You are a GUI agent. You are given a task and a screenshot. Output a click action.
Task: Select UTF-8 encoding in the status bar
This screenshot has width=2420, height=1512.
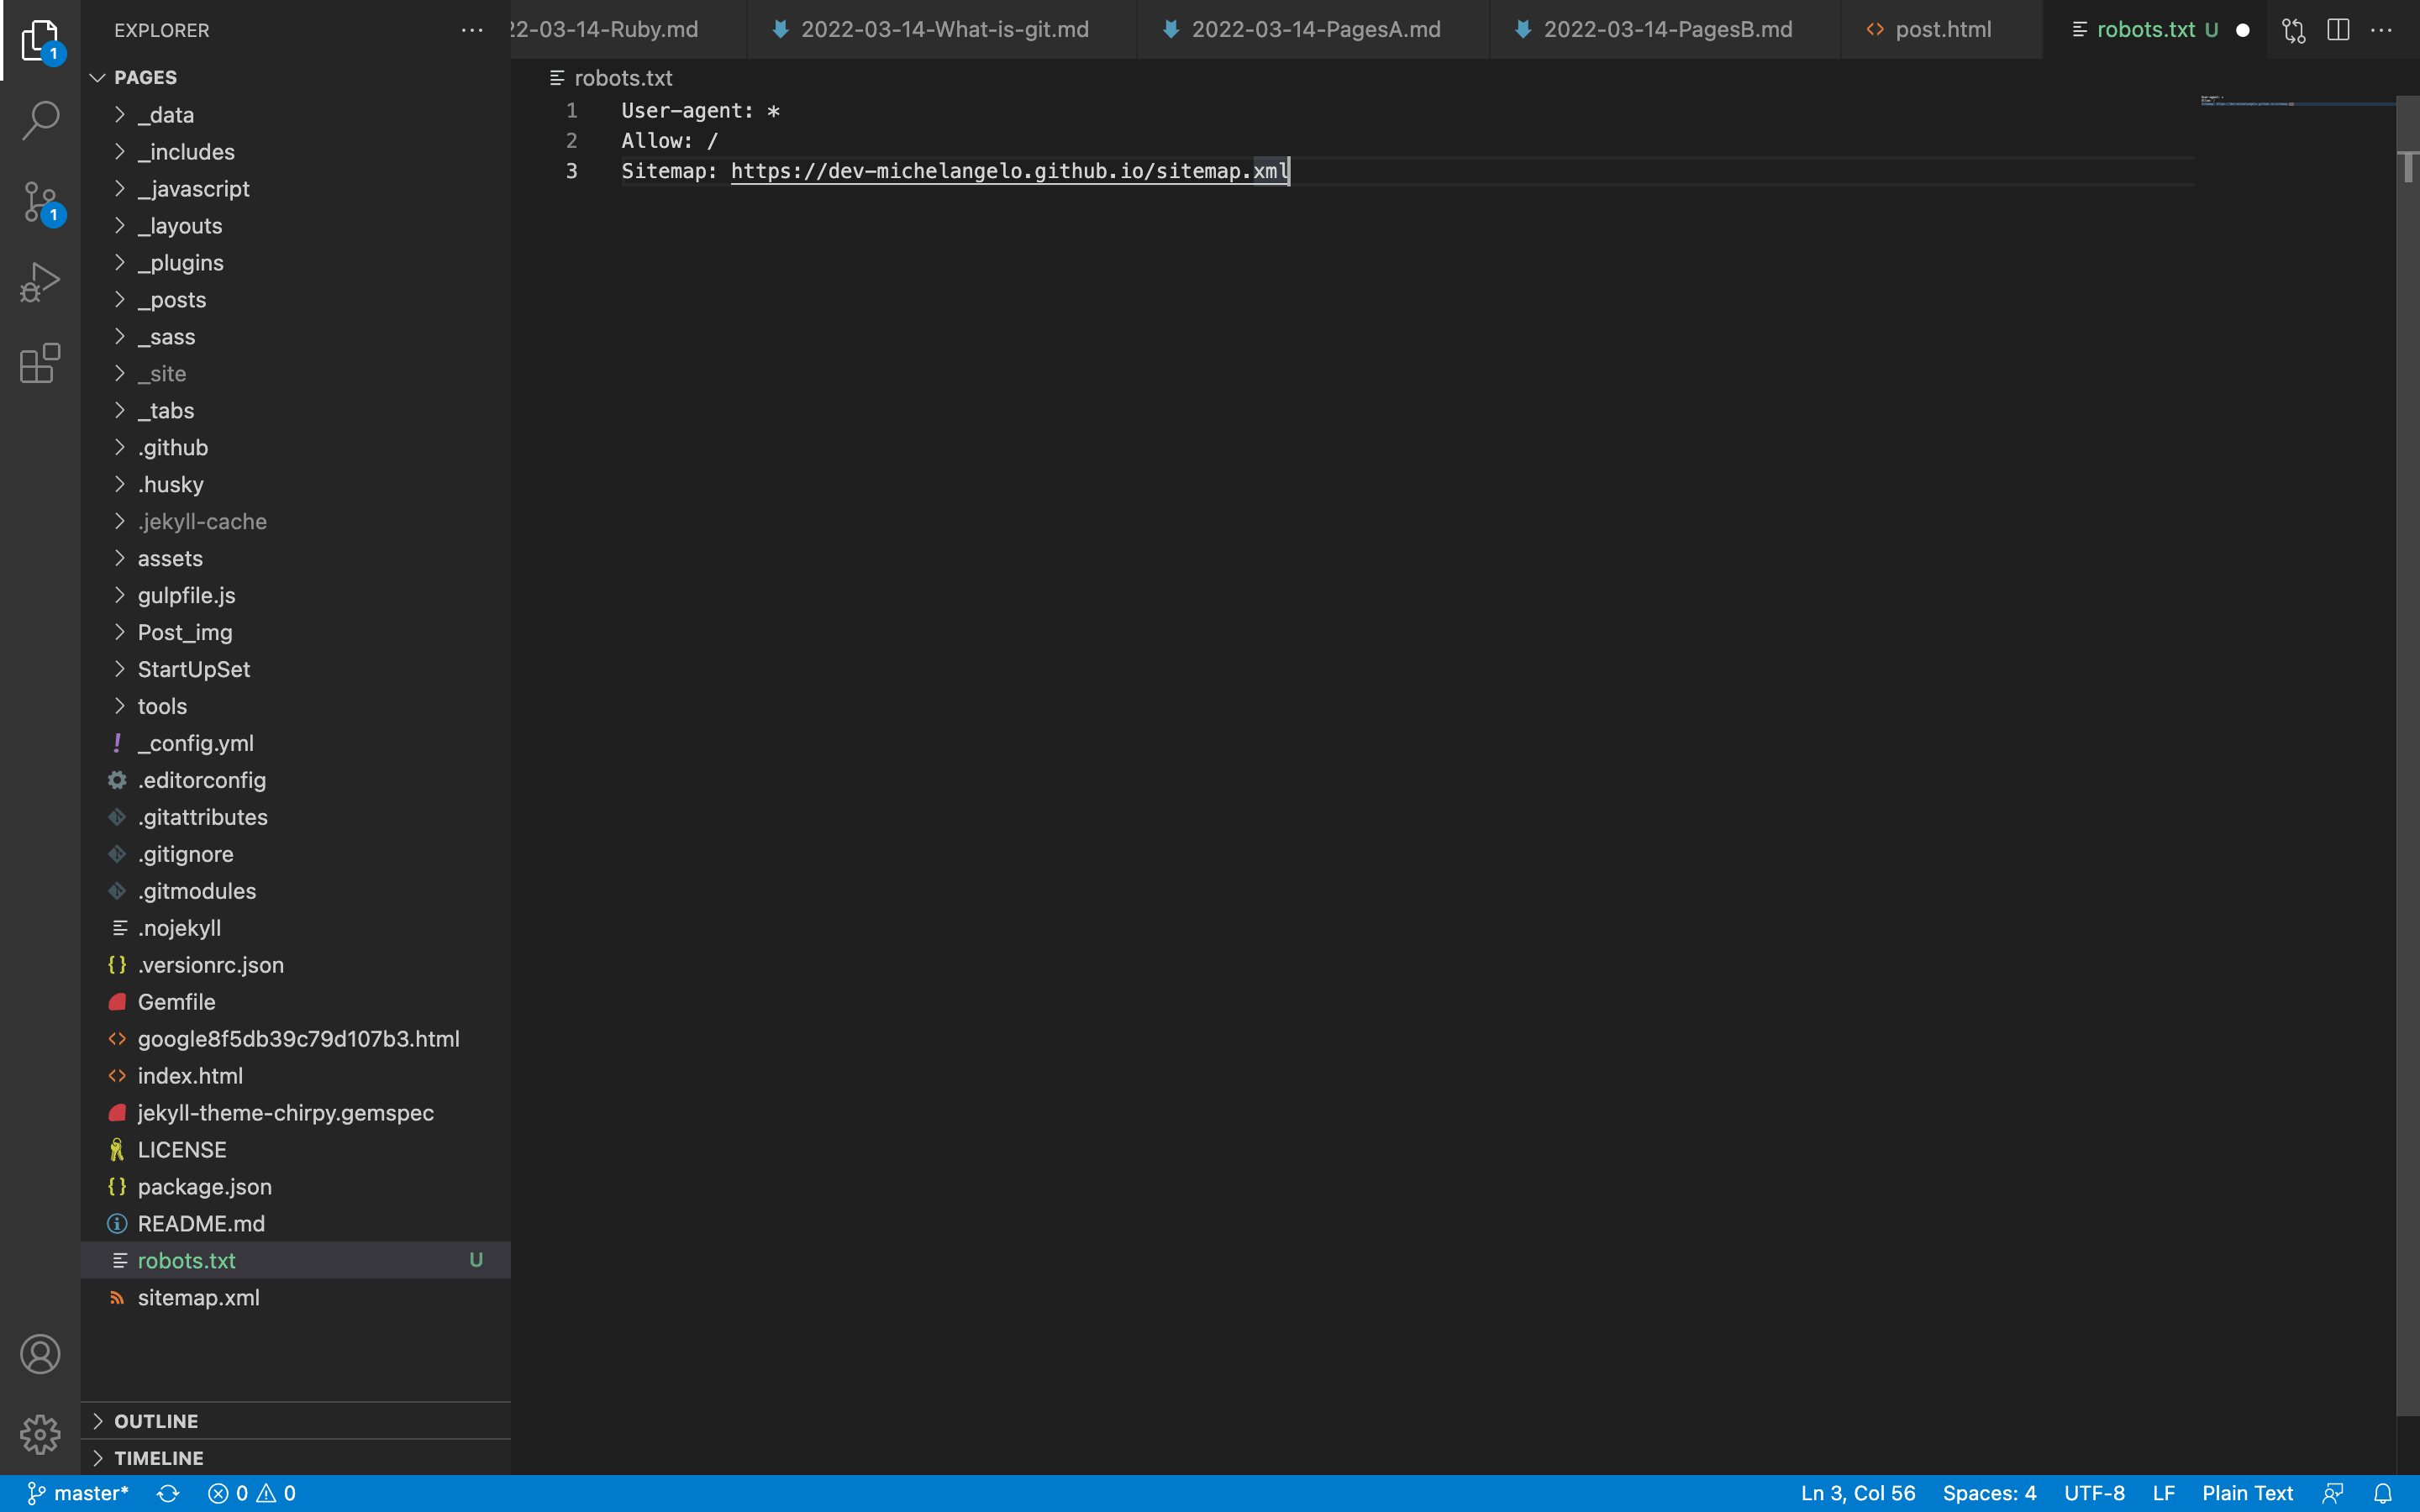tap(2093, 1492)
